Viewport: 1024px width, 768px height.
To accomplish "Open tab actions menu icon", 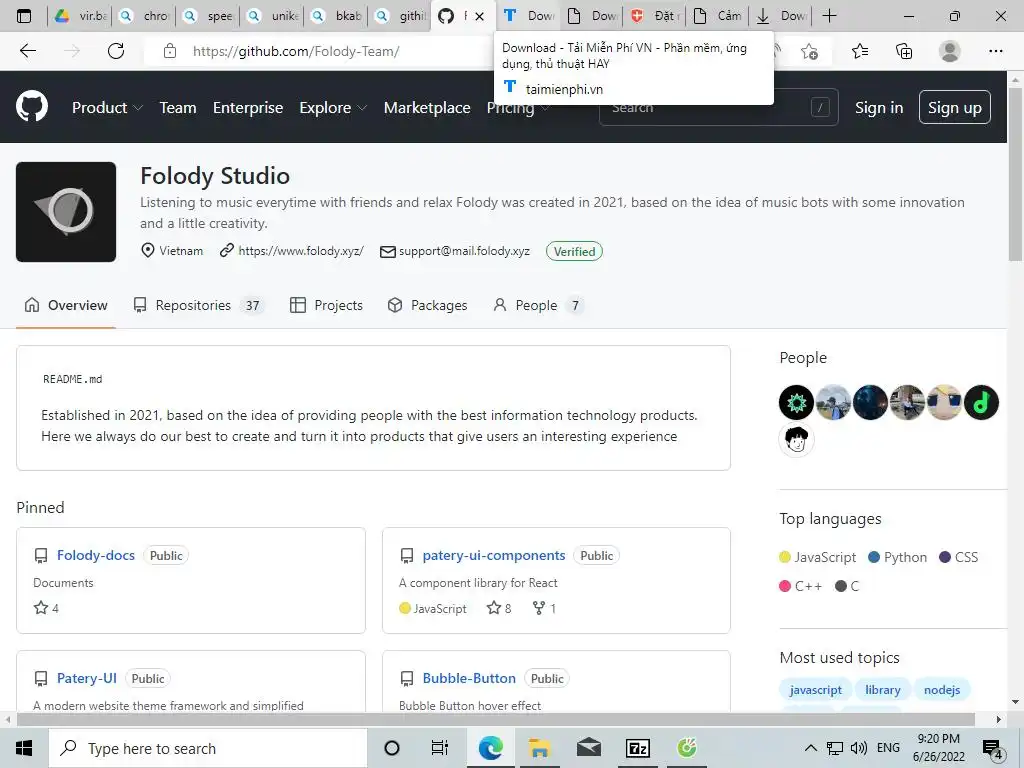I will click(24, 16).
